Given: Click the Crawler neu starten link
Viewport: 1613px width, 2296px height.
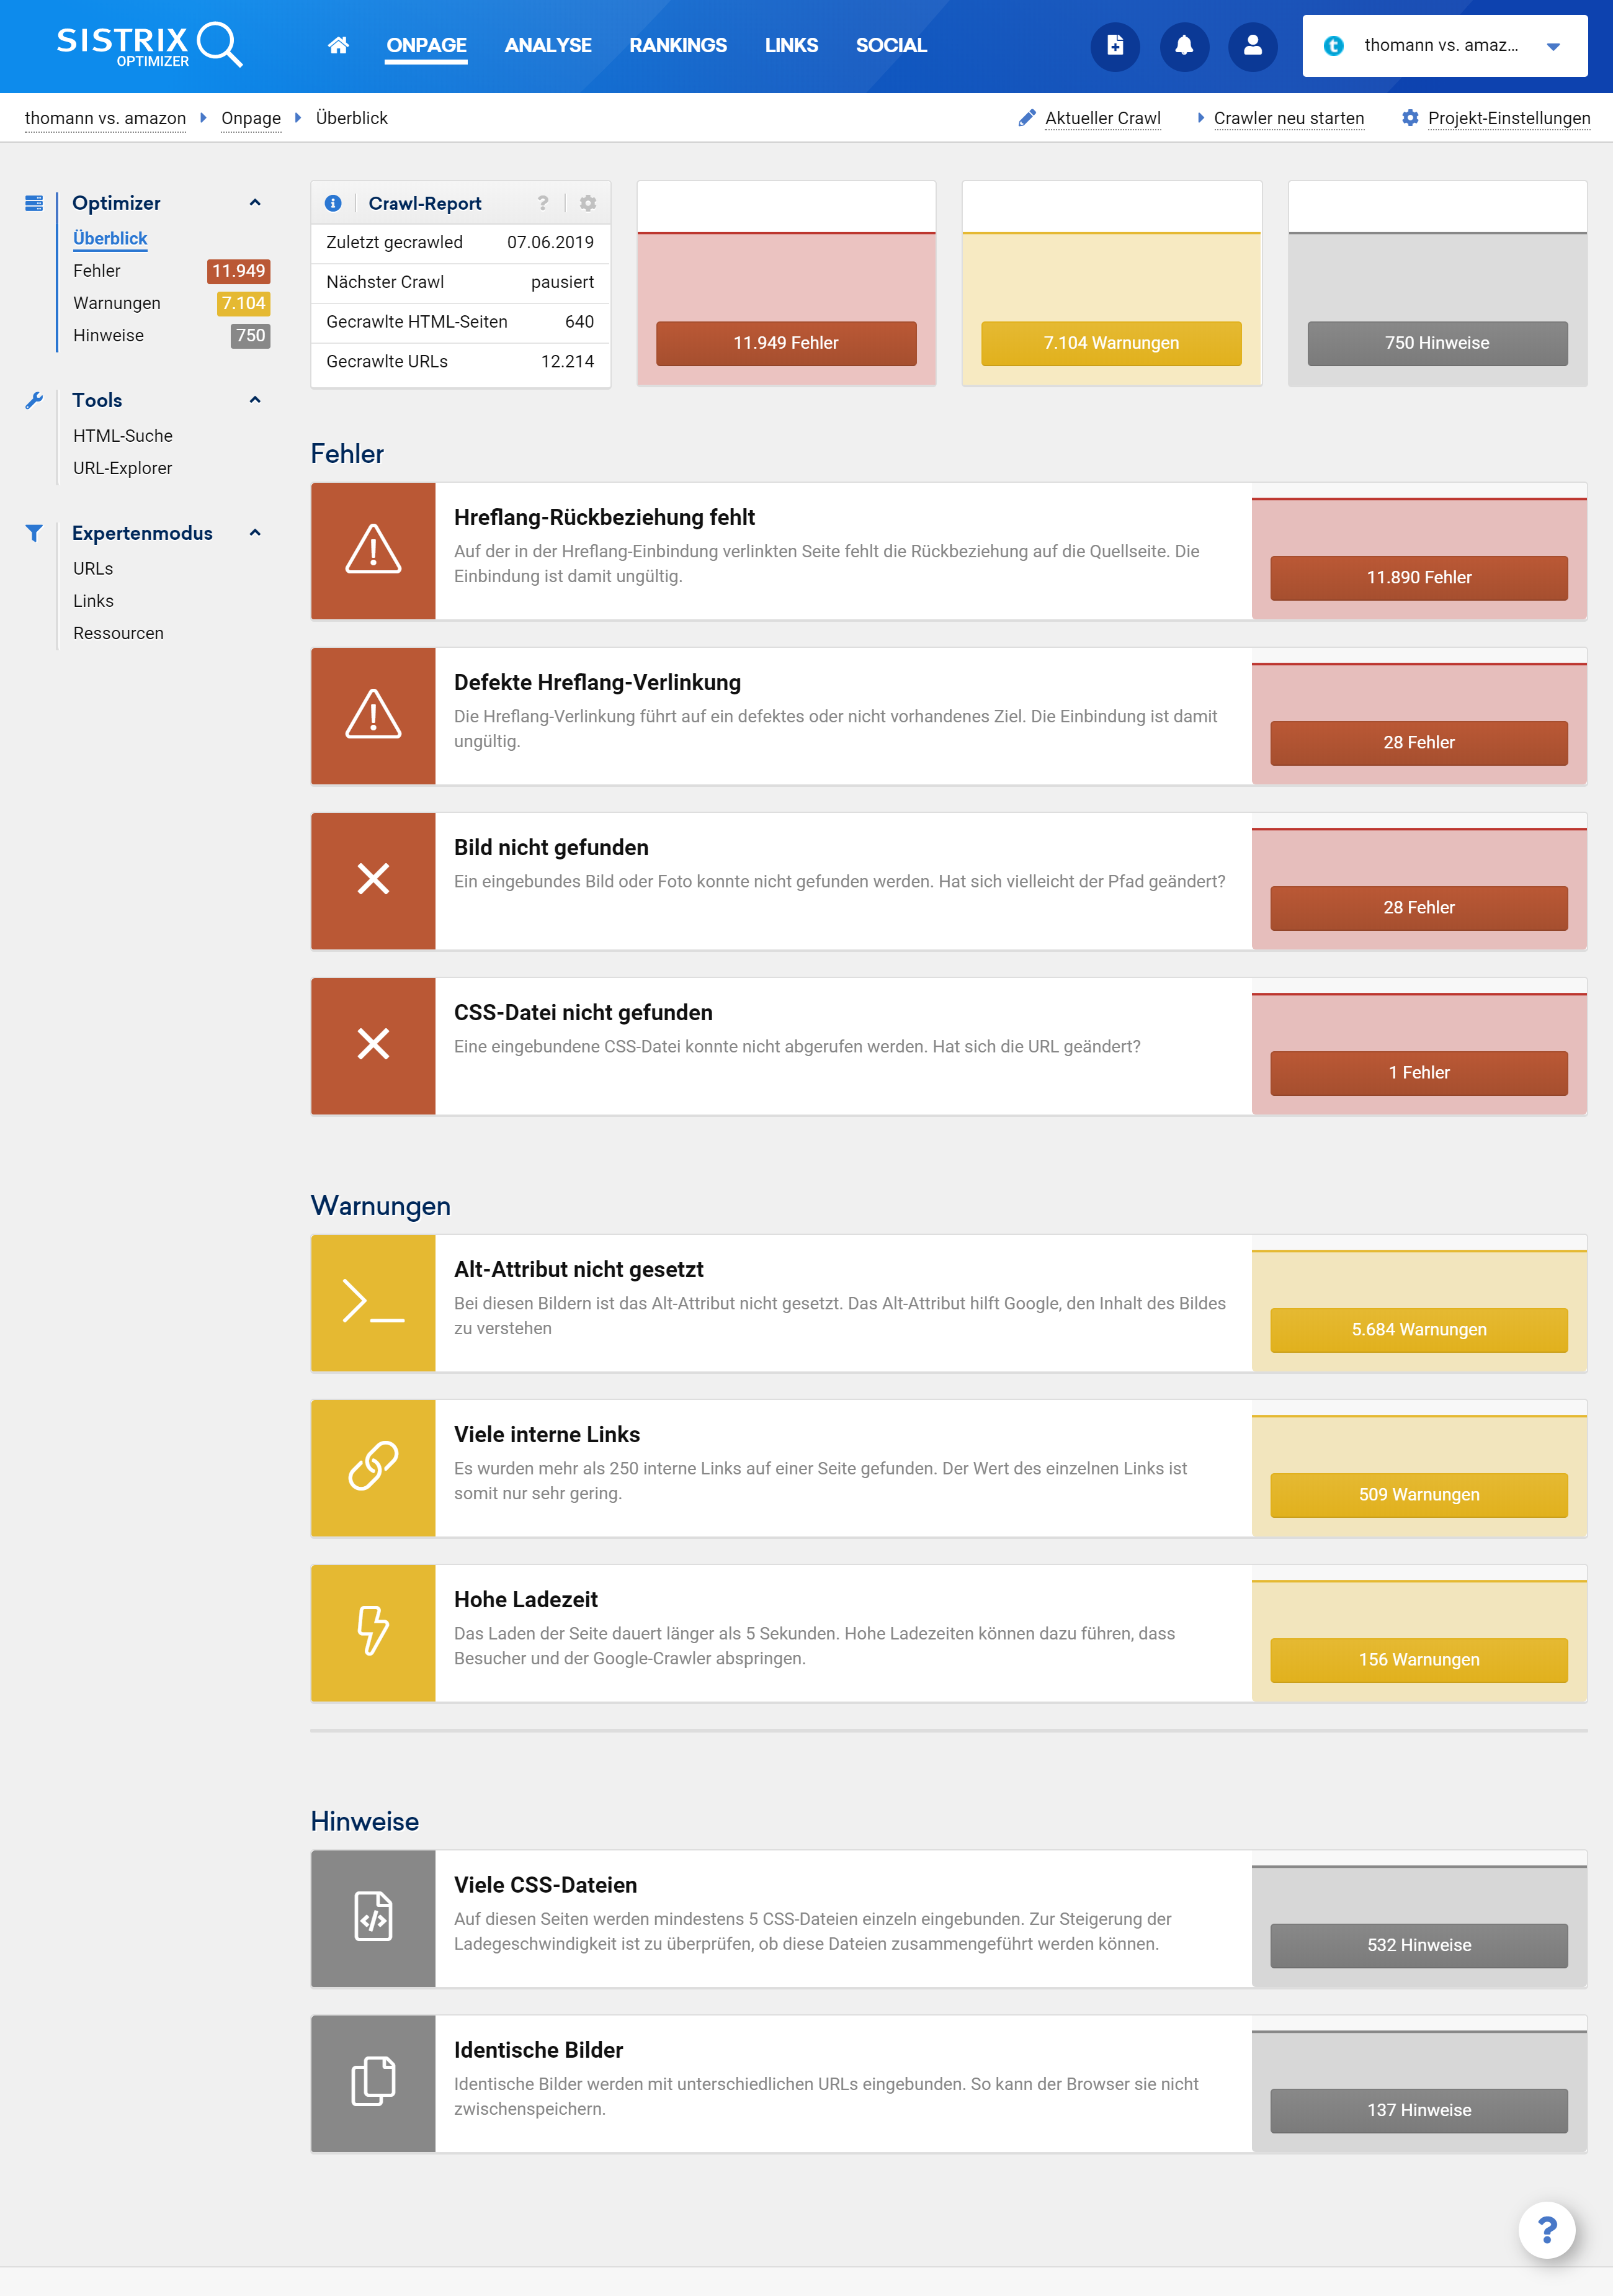Looking at the screenshot, I should coord(1288,118).
